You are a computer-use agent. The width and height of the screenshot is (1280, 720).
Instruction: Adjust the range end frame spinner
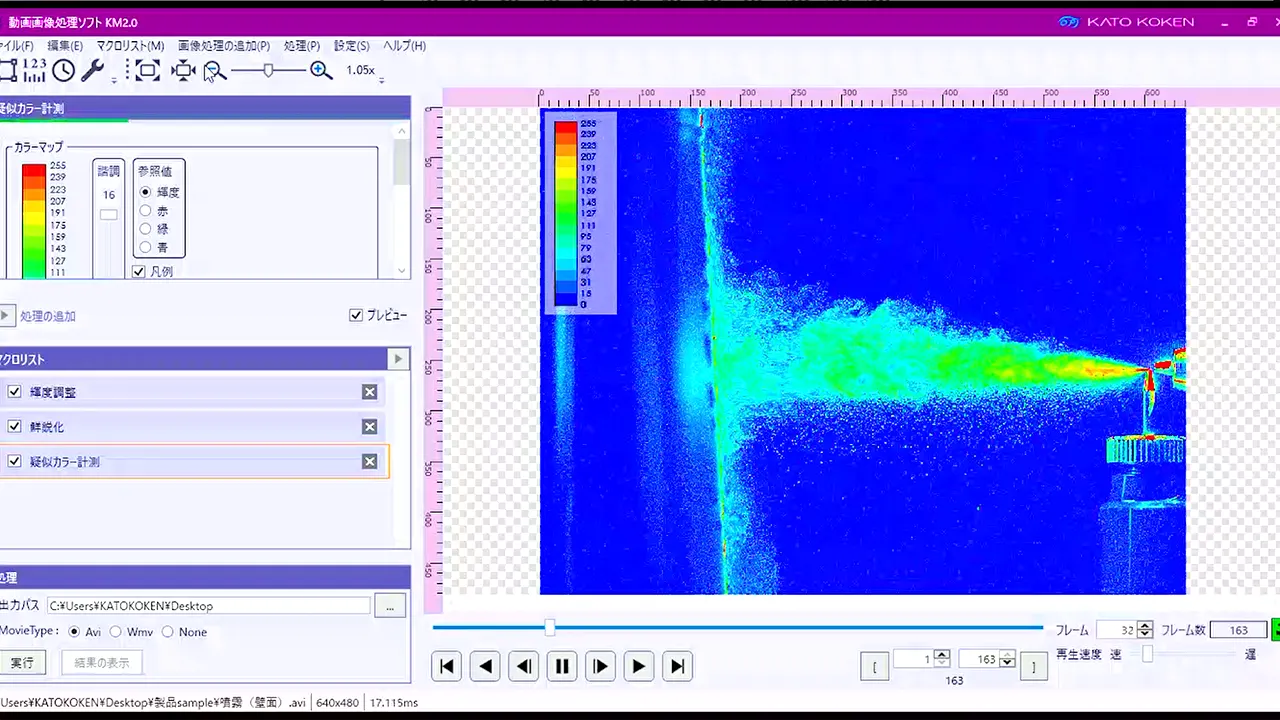(1008, 659)
